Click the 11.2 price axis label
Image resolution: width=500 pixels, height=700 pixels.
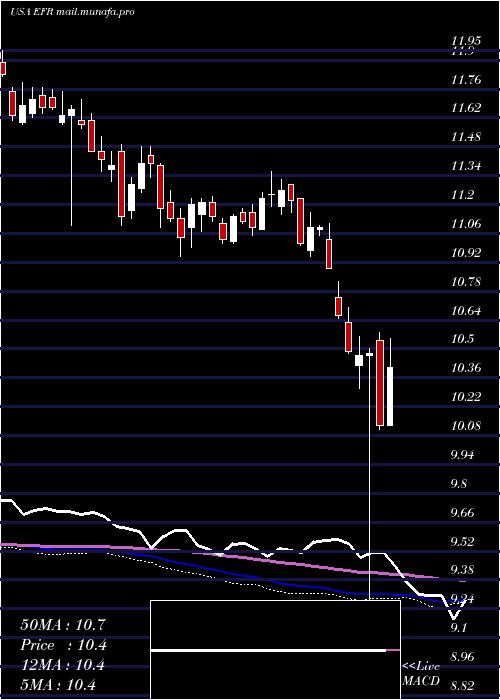click(x=463, y=195)
